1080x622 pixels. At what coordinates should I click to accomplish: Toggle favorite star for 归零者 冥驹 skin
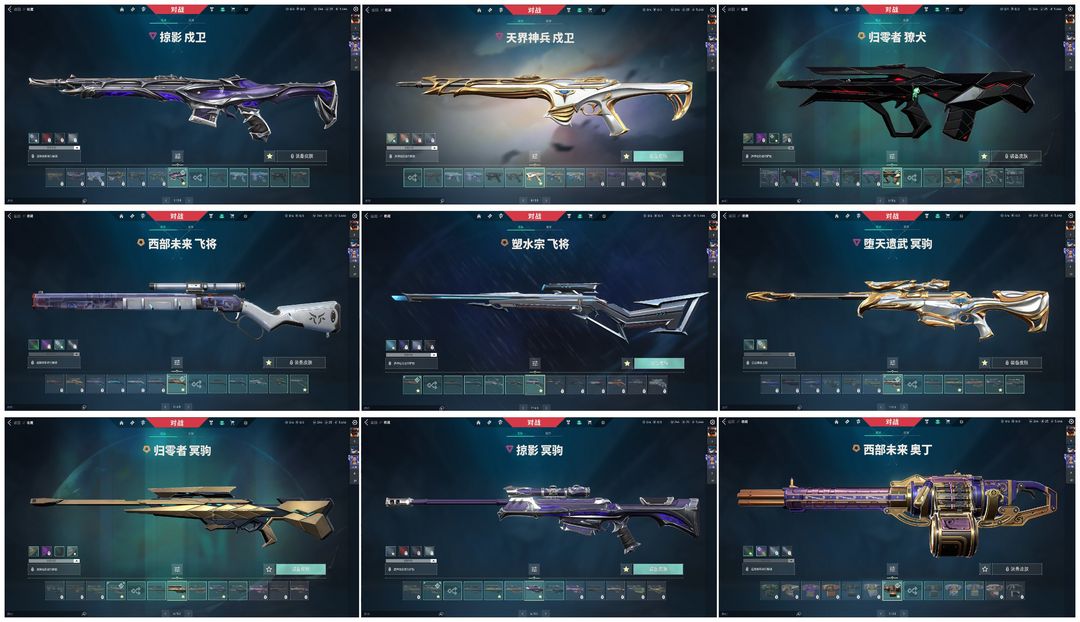[269, 569]
